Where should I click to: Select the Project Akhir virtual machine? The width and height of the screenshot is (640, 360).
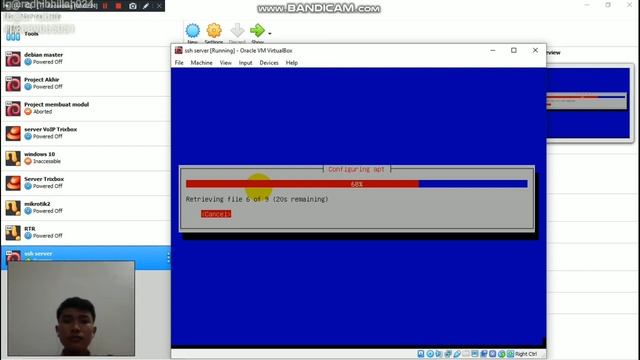[x=86, y=83]
